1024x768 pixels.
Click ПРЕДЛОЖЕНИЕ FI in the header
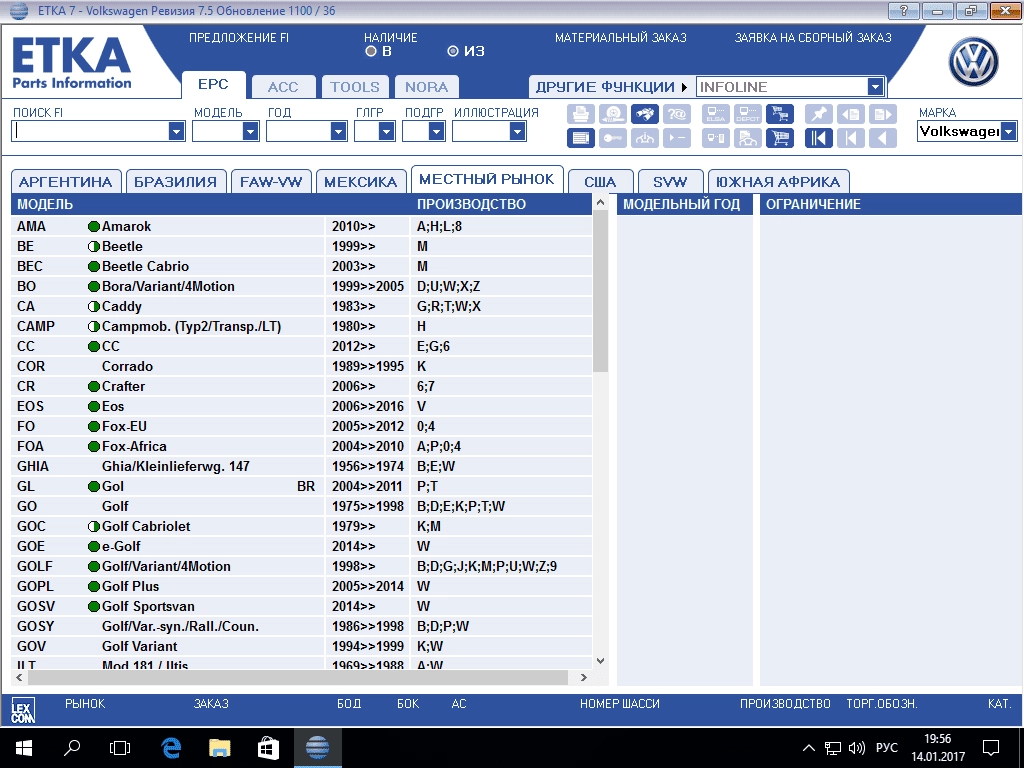(x=239, y=38)
